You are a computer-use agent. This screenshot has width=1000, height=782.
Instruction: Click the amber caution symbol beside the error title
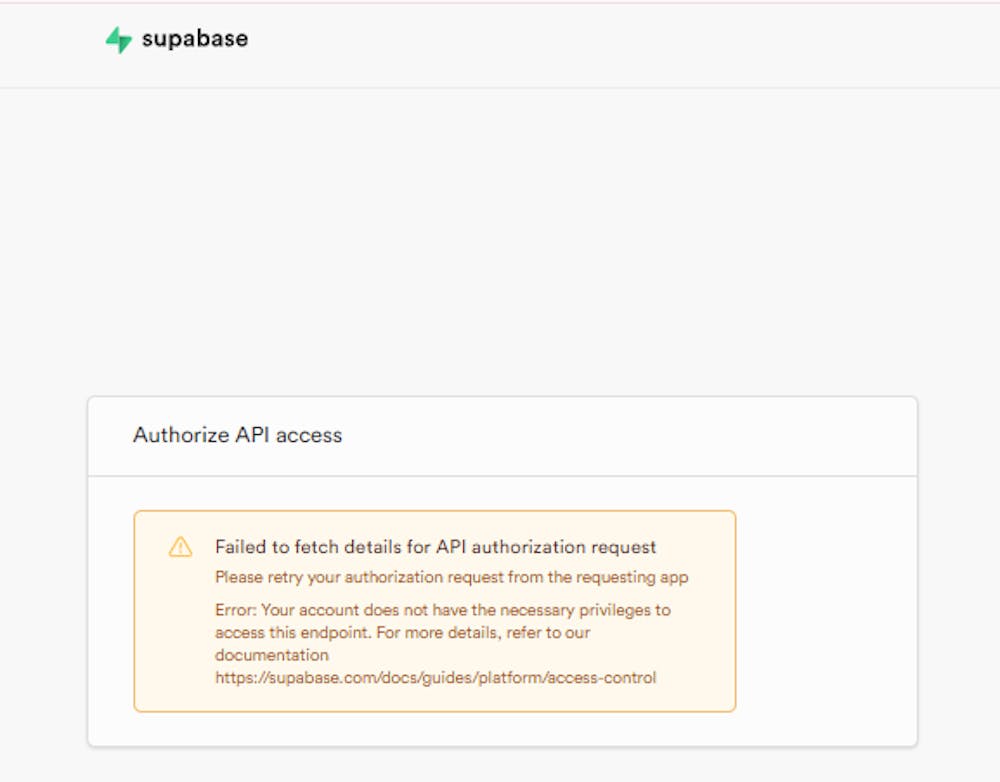pyautogui.click(x=181, y=546)
